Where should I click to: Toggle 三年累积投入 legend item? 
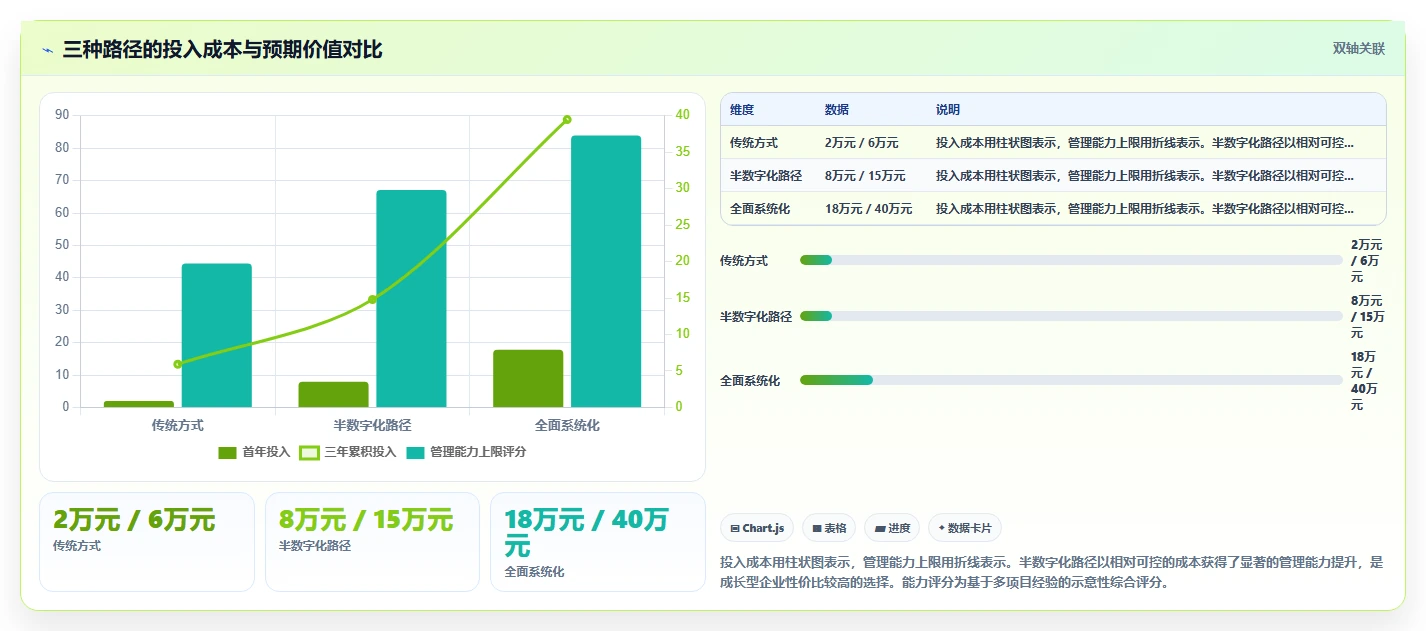pos(348,452)
